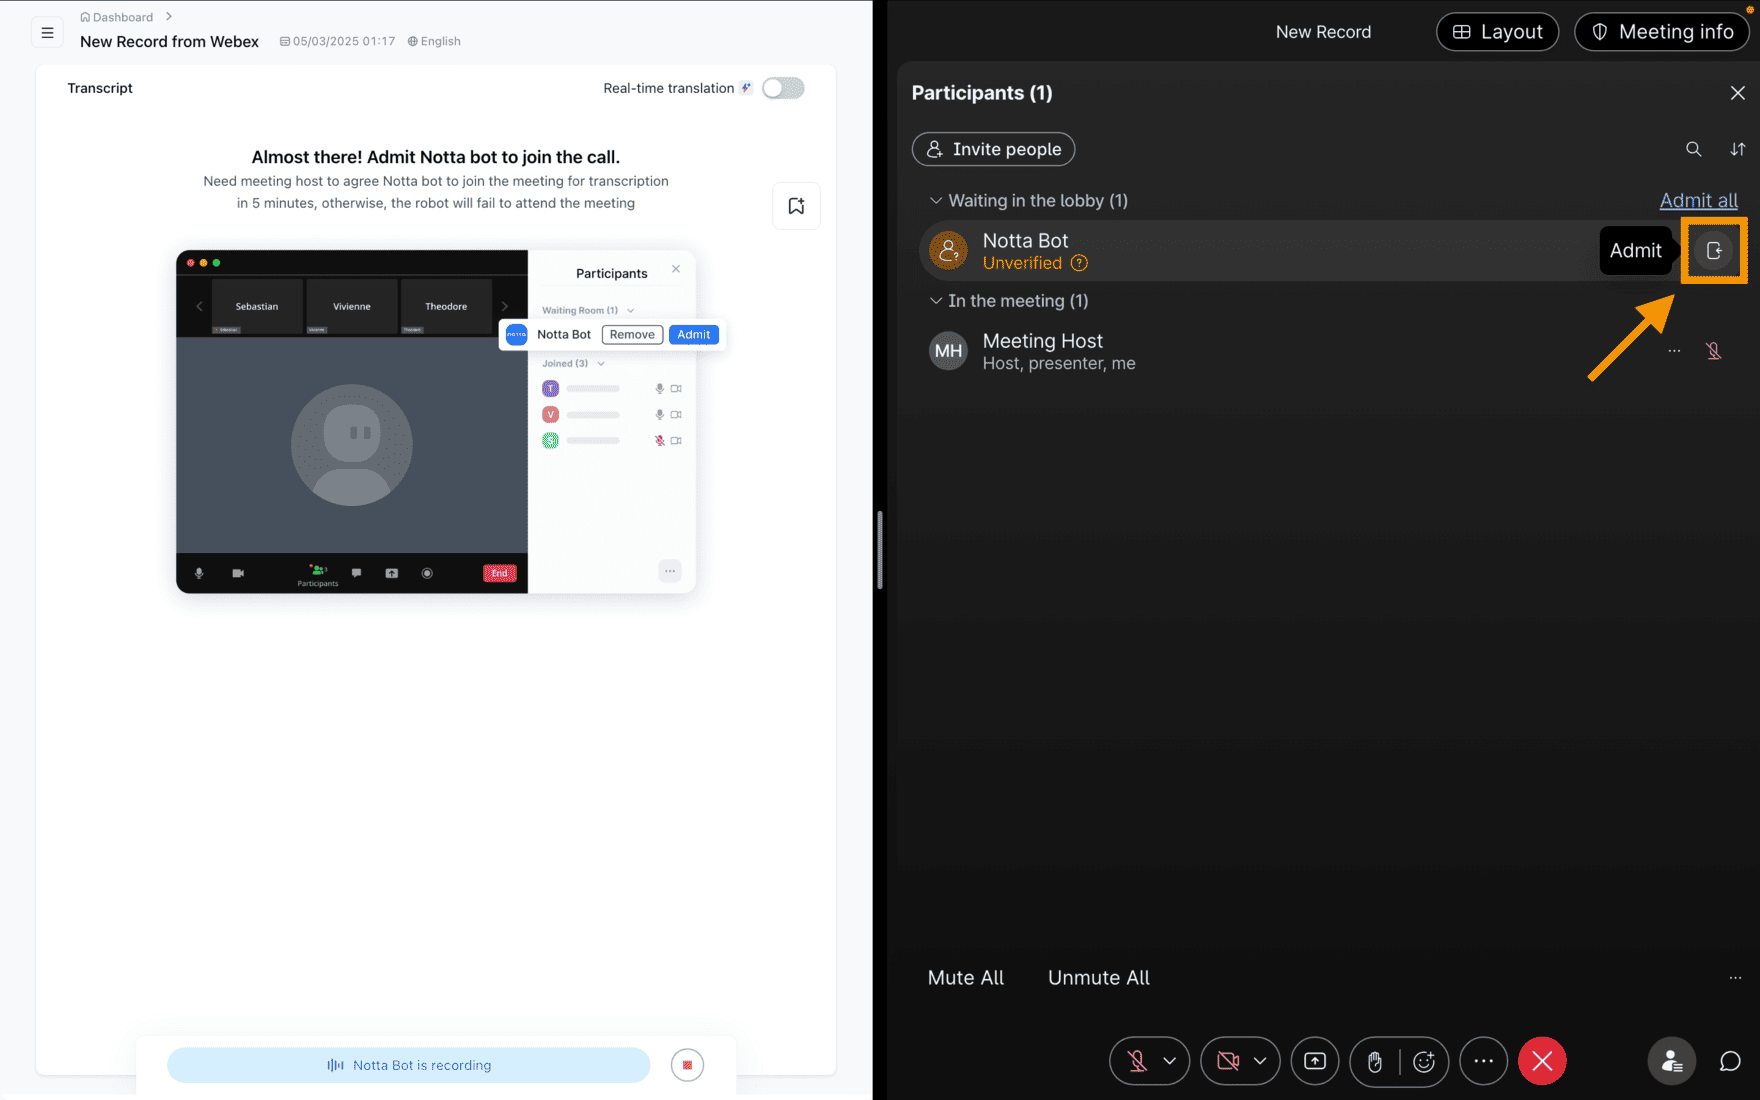Click the New Record from Webex title
Screen dimensions: 1760x1100
pyautogui.click(x=169, y=41)
